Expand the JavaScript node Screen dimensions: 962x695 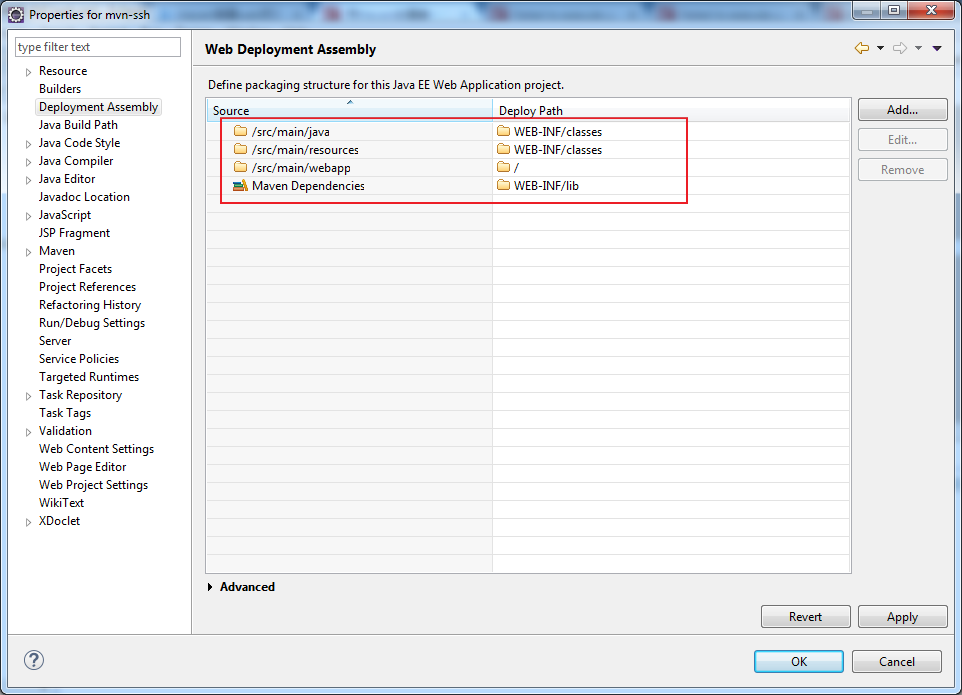[28, 216]
